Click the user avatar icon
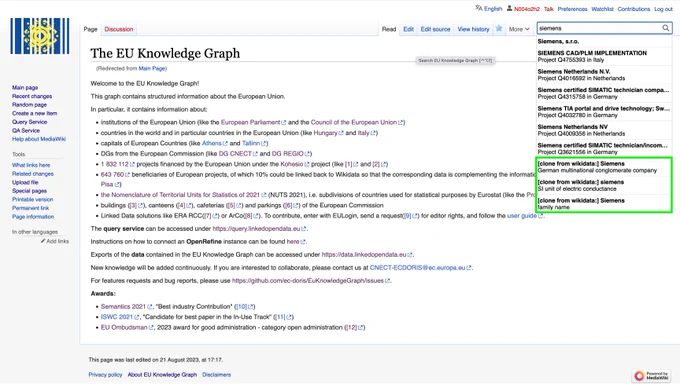This screenshot has height=384, width=680. 510,8
